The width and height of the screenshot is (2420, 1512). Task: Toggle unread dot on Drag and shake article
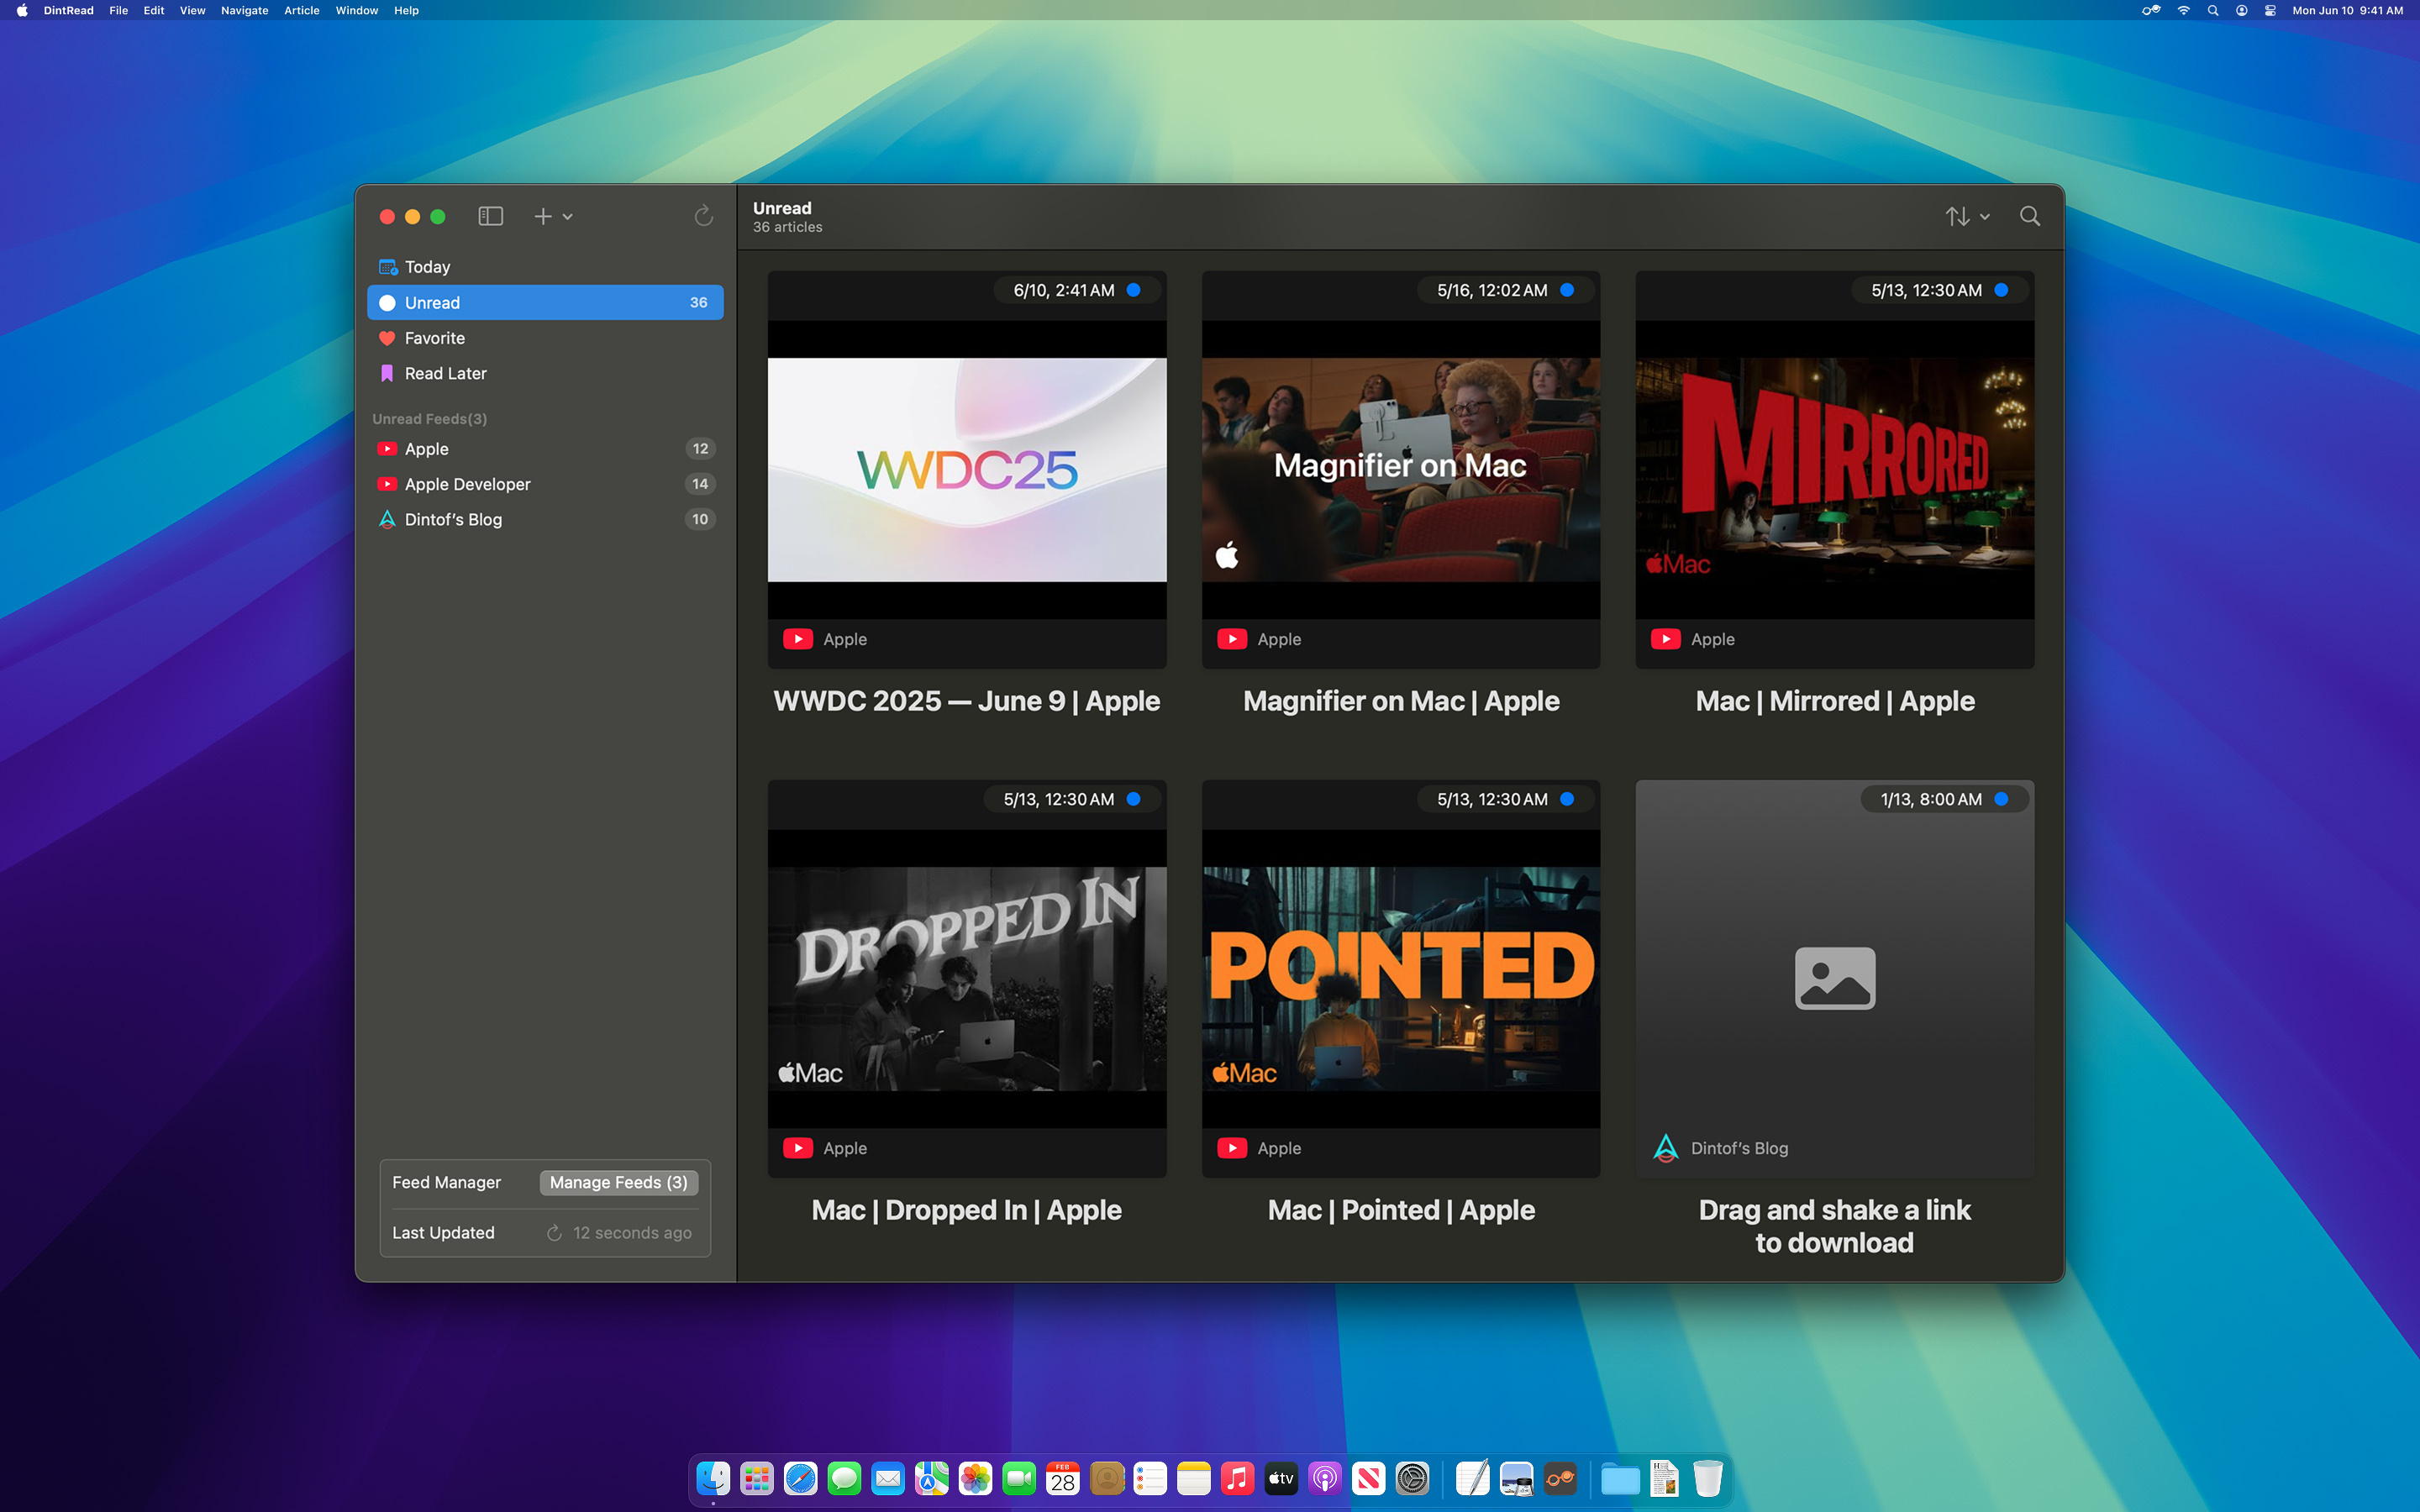tap(2001, 799)
